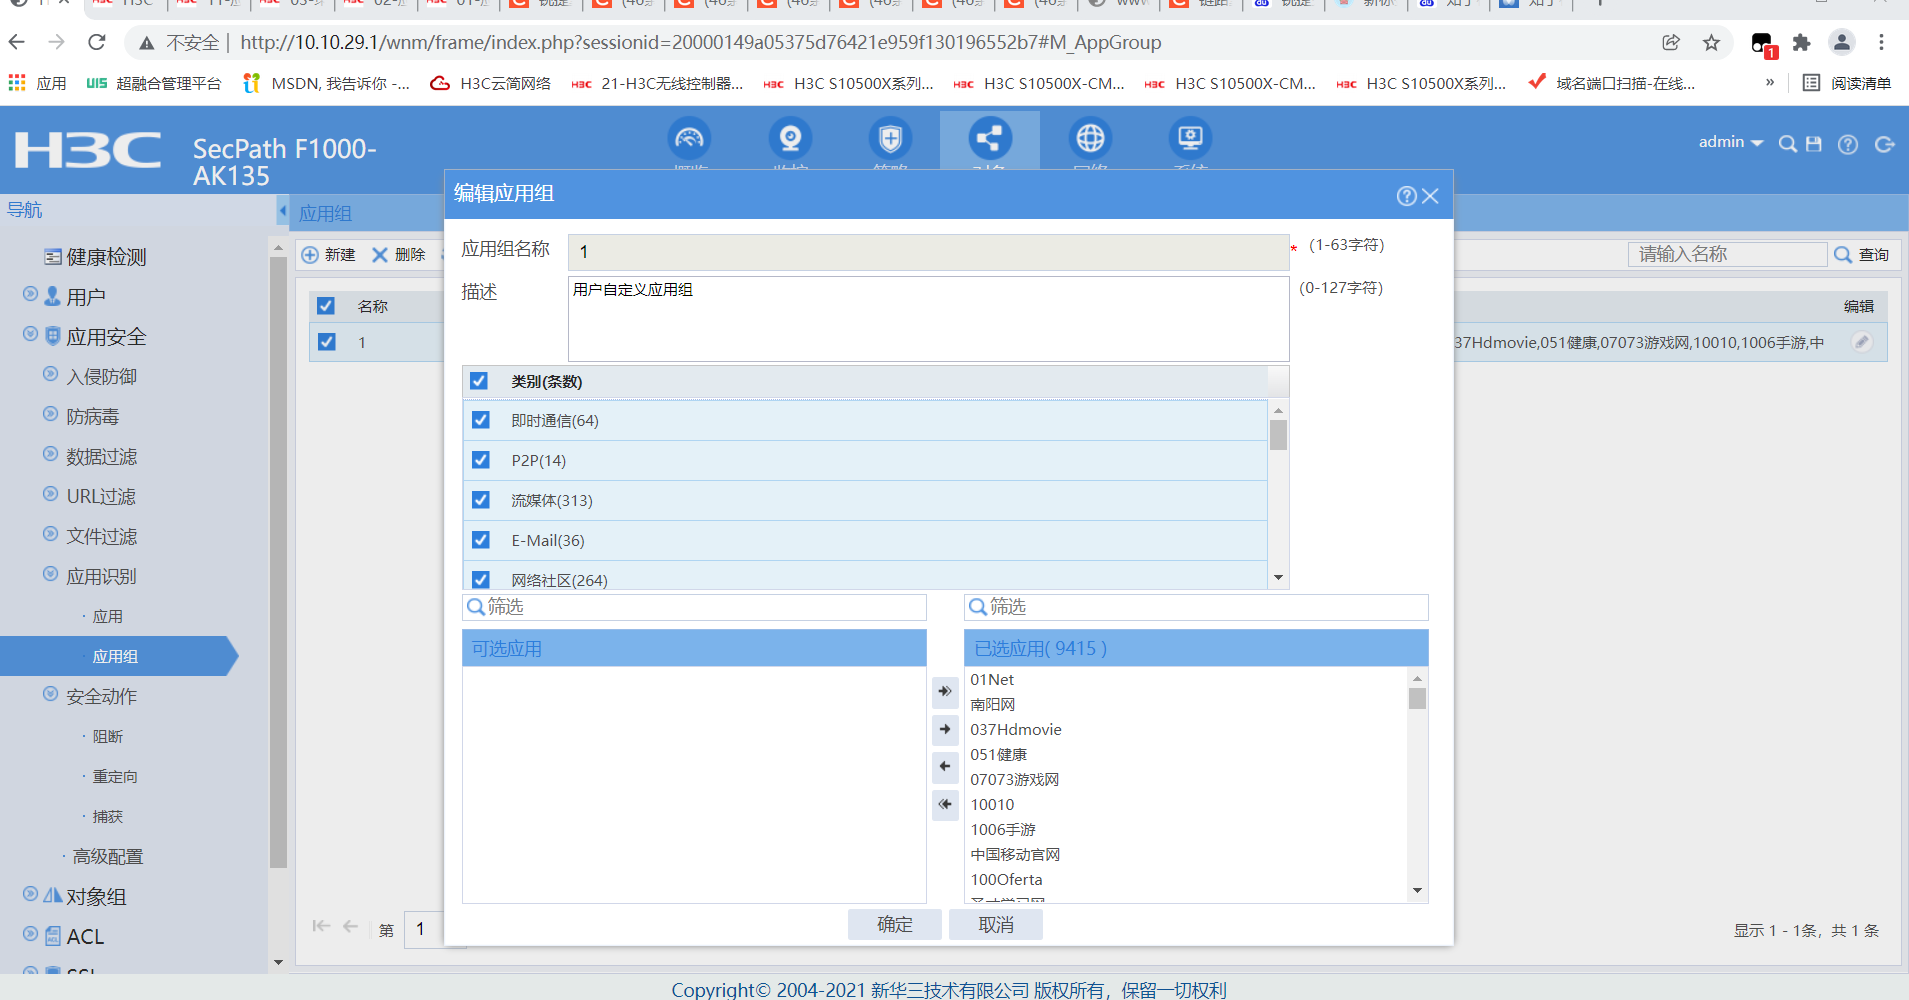Move all applications left with double arrow
Viewport: 1909px width, 1000px height.
coord(945,804)
